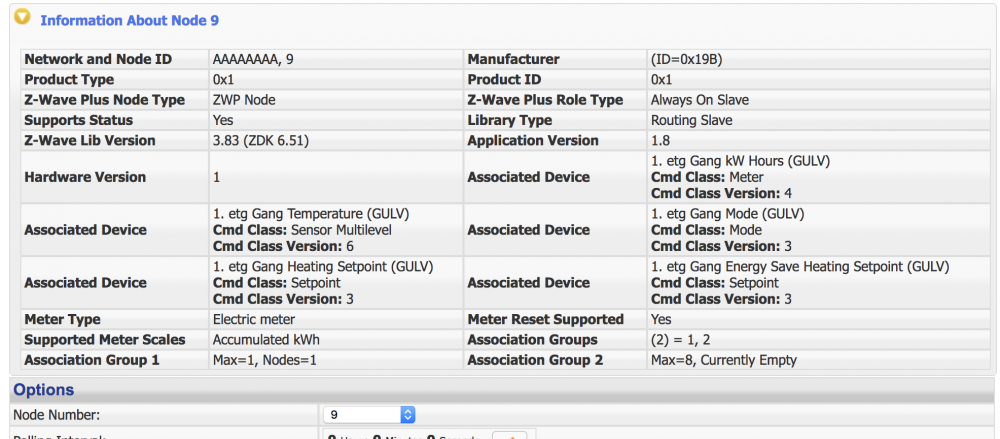Screen dimensions: 1000x439
Task: Click the Manufacturer ID=0x19B value
Action: pyautogui.click(x=686, y=59)
